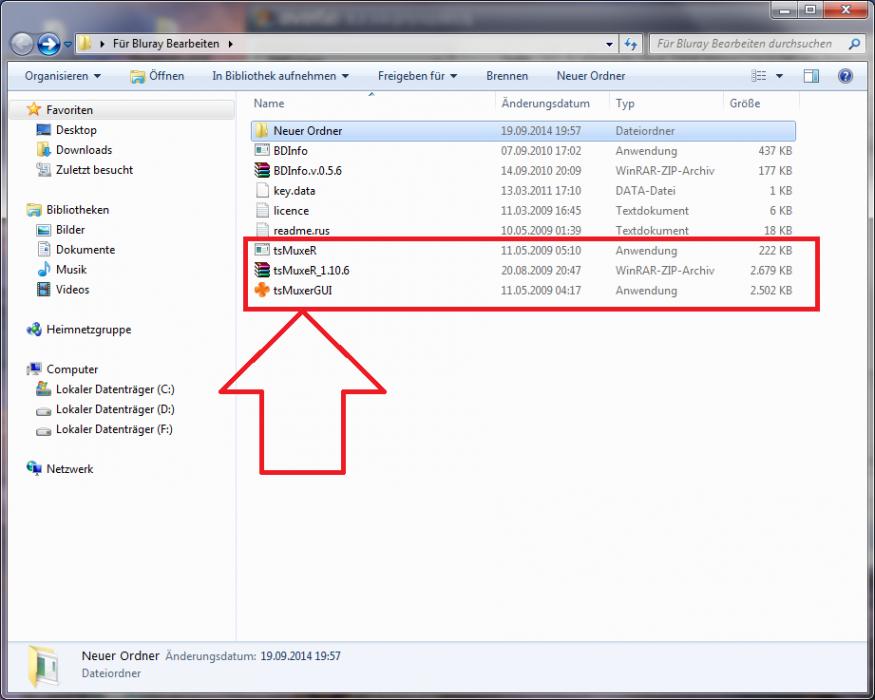The width and height of the screenshot is (875, 700).
Task: Click the Heimnetzgruppe icon
Action: (x=34, y=329)
